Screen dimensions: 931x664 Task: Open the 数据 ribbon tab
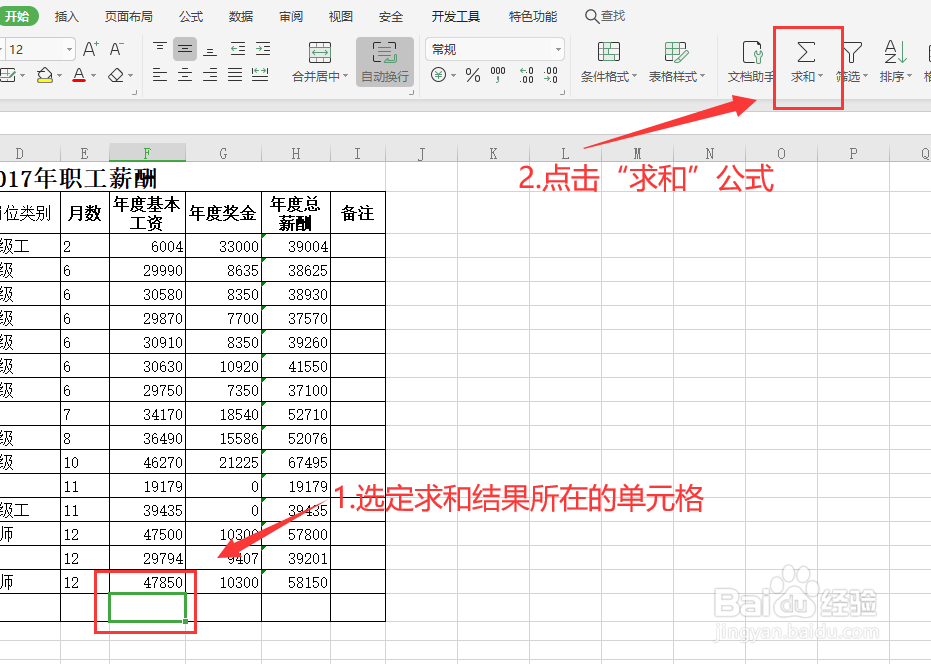click(239, 15)
